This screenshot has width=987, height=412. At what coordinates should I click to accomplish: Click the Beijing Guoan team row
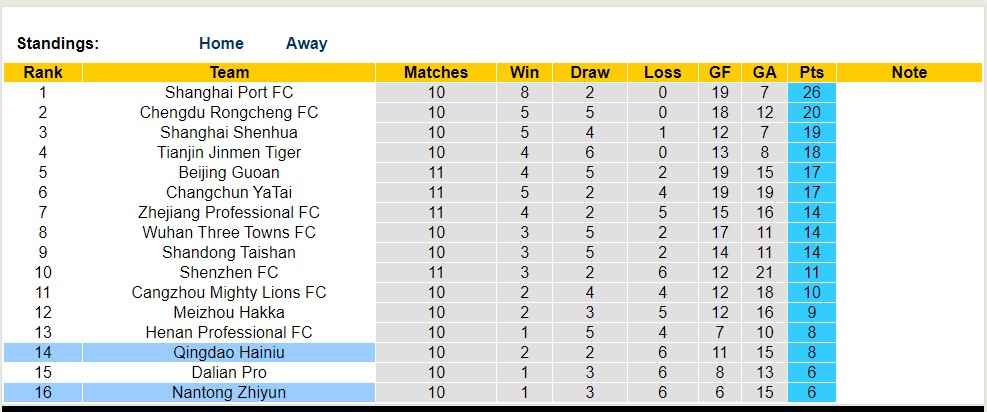click(x=229, y=172)
